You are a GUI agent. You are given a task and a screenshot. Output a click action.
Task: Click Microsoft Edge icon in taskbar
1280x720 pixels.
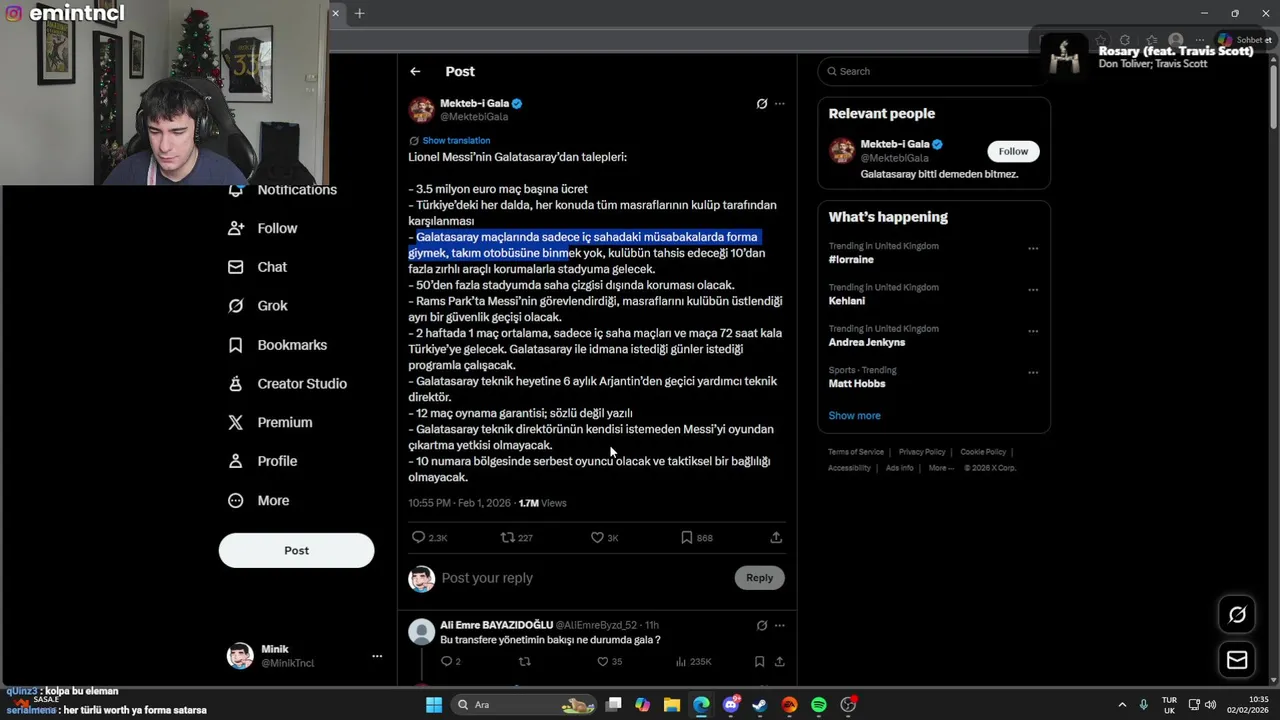[701, 705]
